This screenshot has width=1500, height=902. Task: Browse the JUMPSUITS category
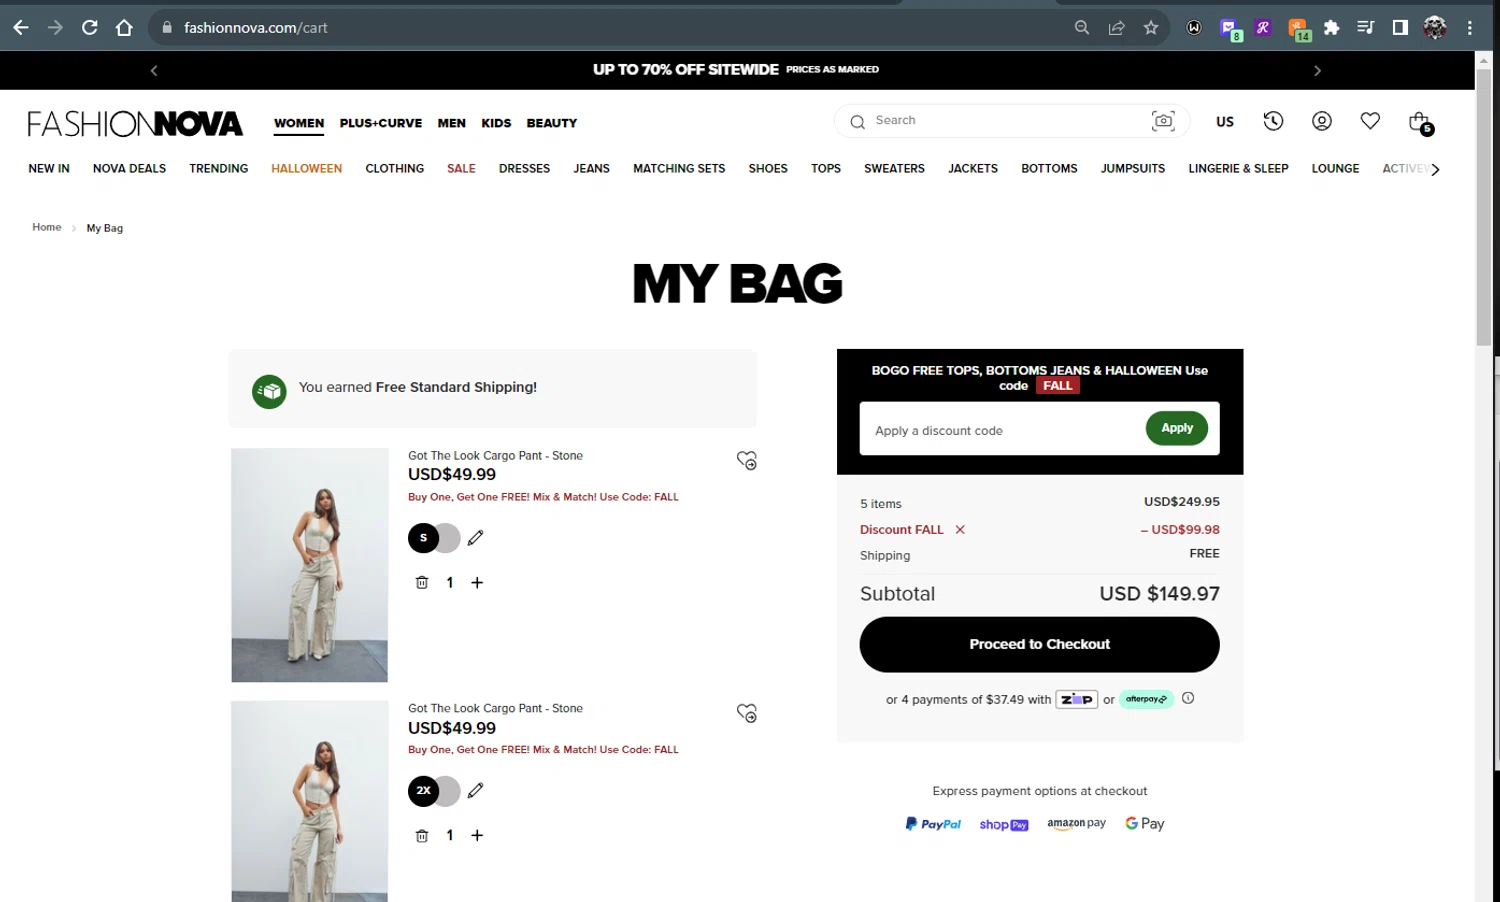click(1133, 169)
